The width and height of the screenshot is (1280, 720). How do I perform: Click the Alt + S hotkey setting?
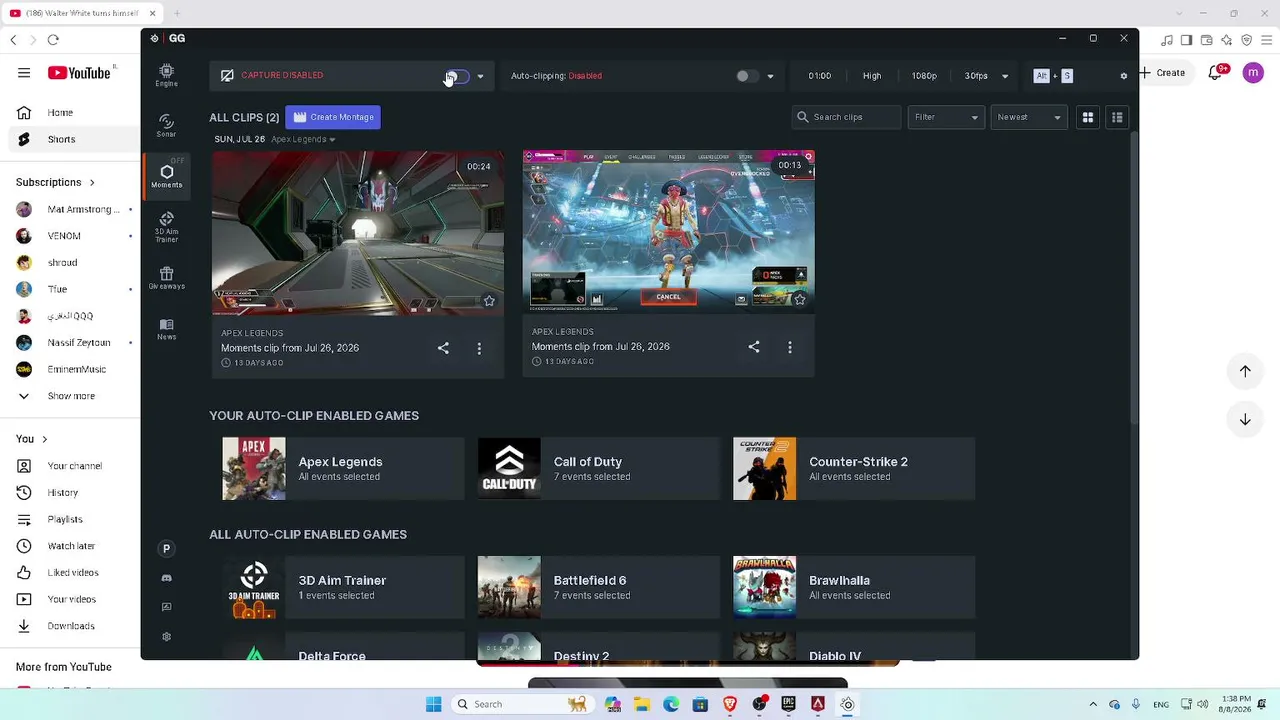pos(1053,76)
